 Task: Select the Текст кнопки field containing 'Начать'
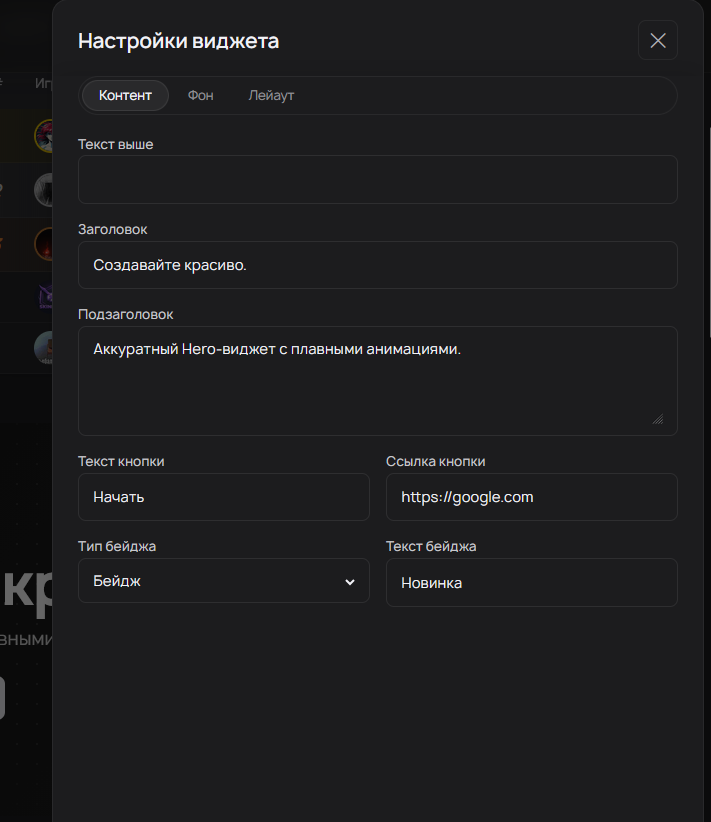pyautogui.click(x=223, y=497)
